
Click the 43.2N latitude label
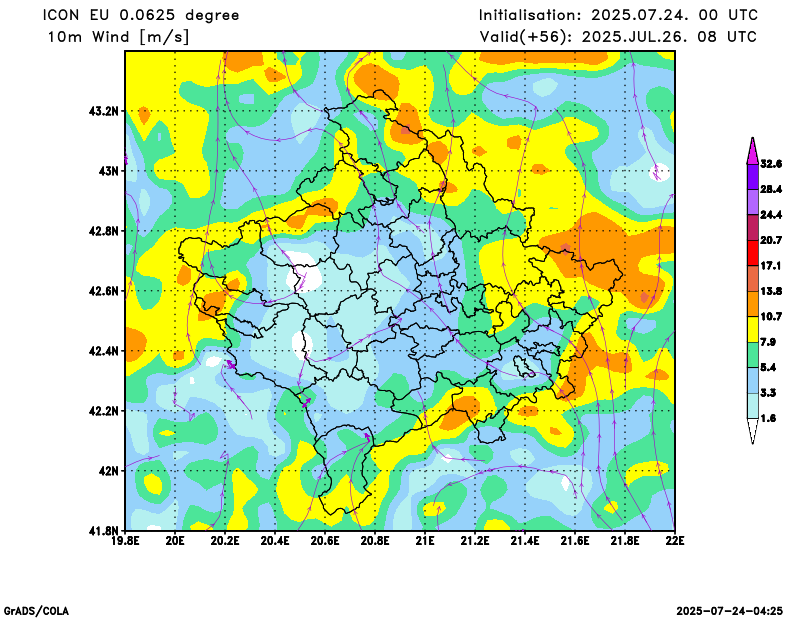click(104, 111)
